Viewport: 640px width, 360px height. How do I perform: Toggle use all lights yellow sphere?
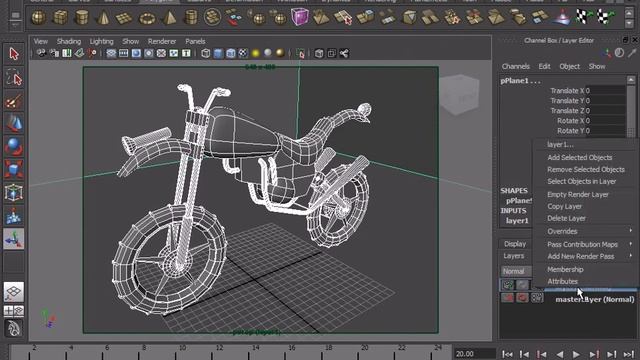click(256, 53)
